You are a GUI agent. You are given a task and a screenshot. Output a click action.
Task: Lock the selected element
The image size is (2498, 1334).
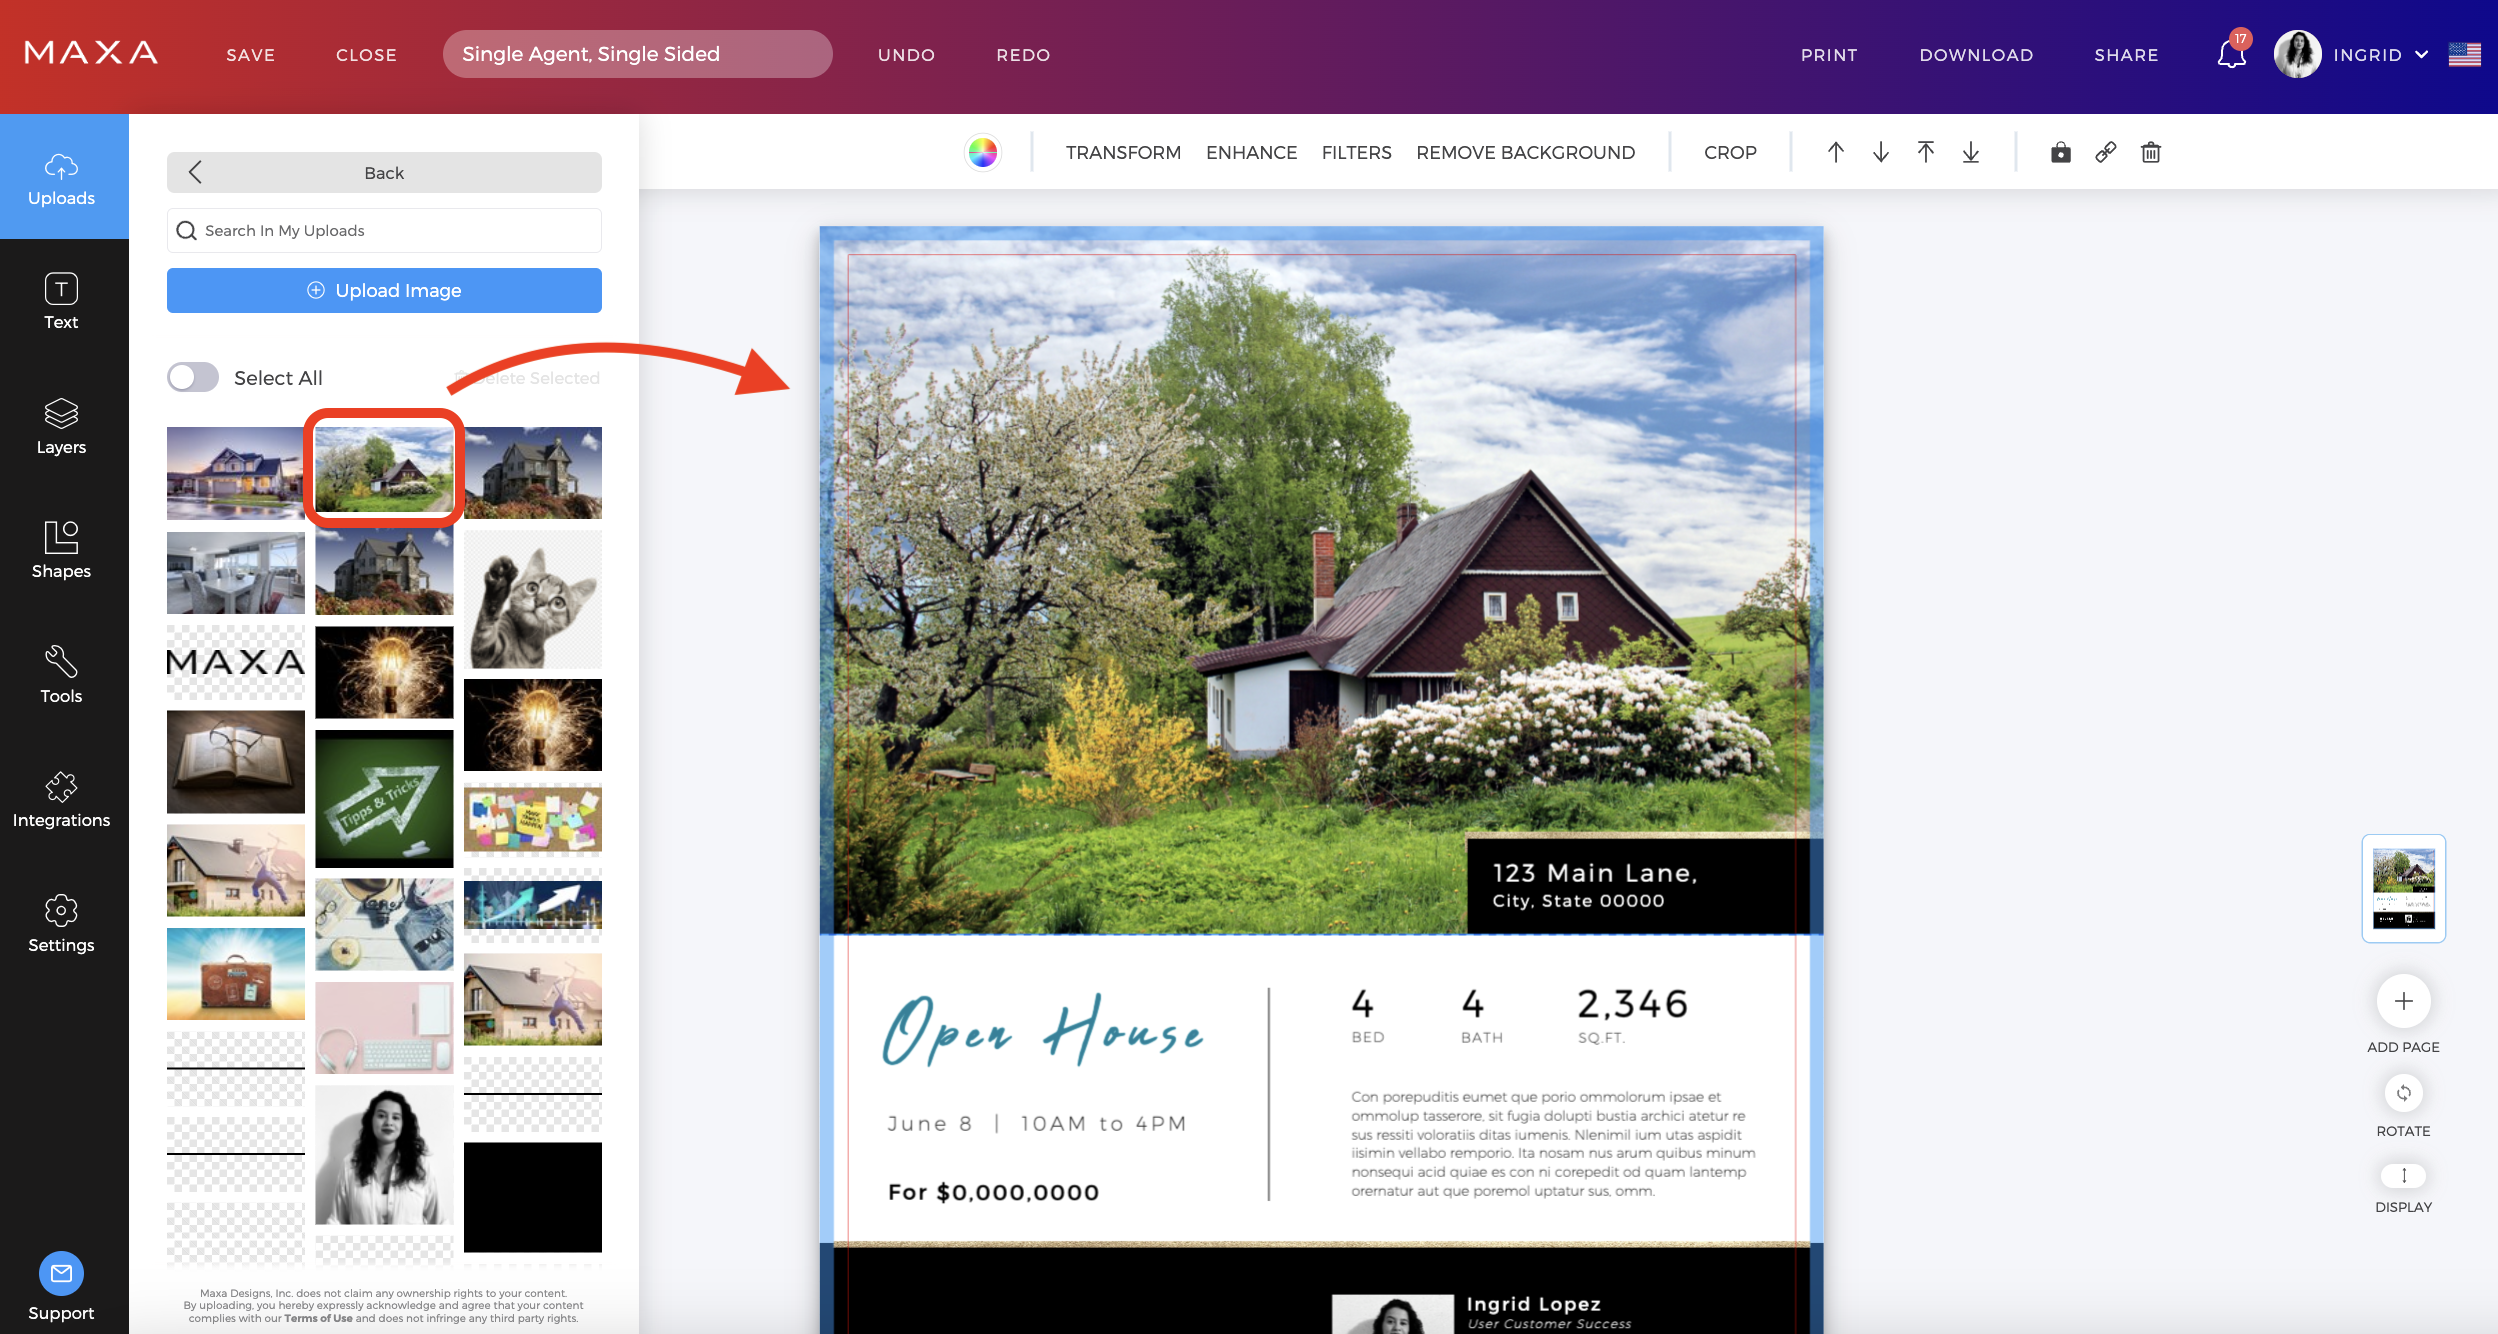tap(2061, 152)
